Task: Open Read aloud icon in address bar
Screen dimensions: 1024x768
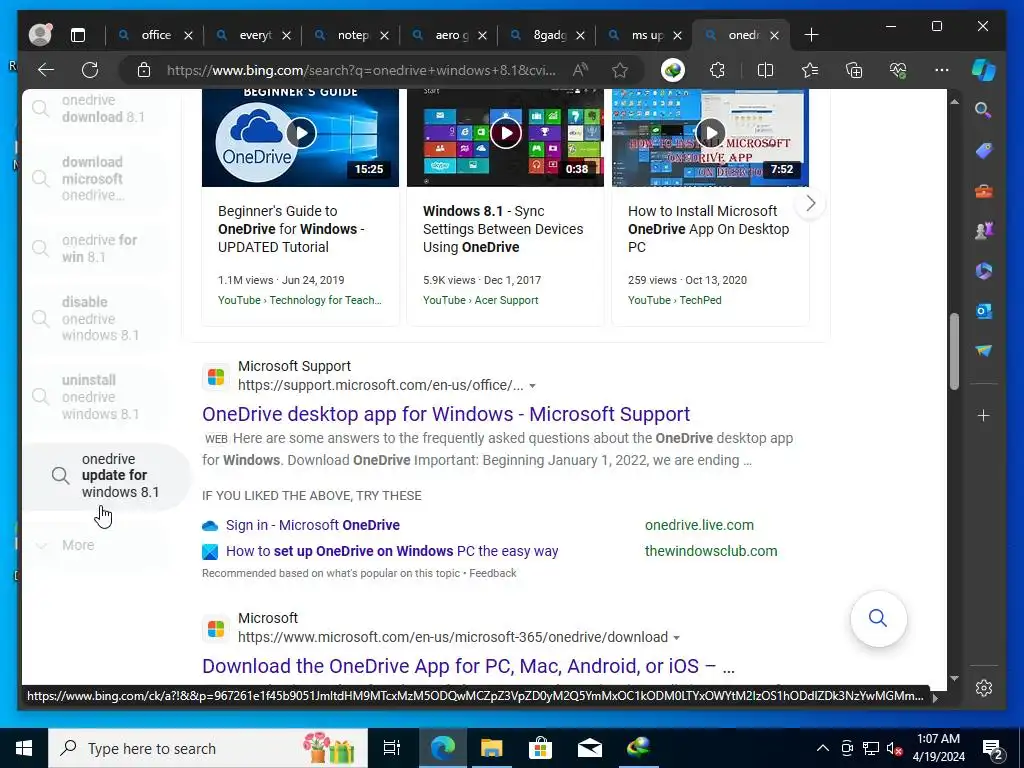Action: point(580,70)
